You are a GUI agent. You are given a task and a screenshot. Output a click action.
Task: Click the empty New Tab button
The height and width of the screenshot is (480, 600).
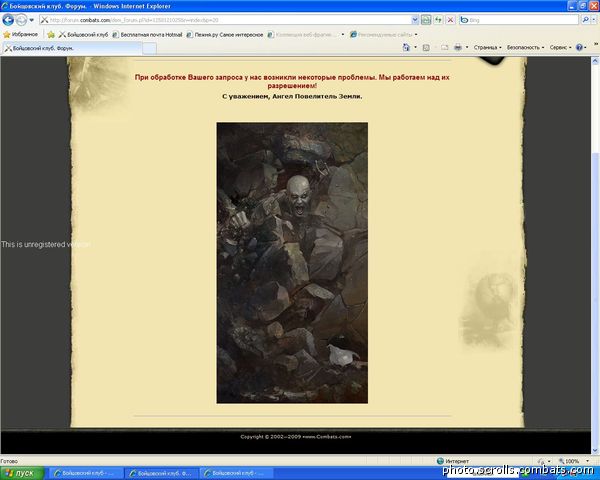click(150, 49)
